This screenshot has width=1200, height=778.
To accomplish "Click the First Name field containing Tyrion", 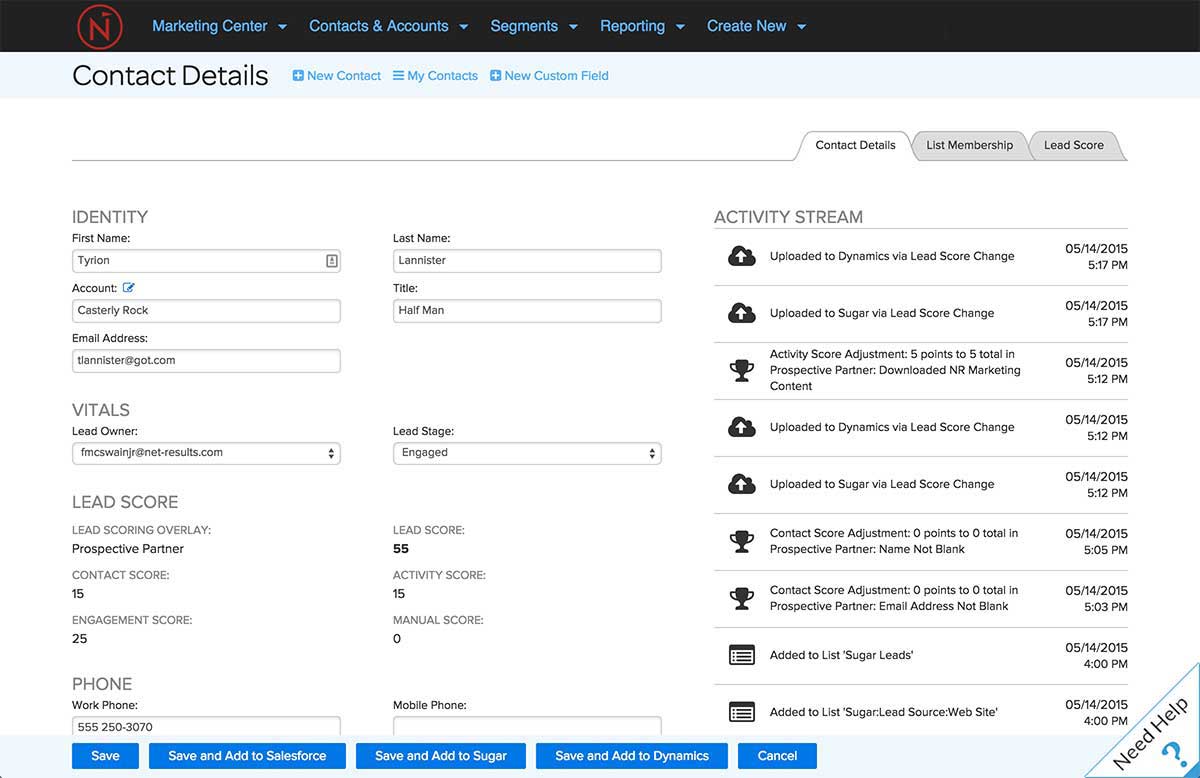I will click(206, 261).
